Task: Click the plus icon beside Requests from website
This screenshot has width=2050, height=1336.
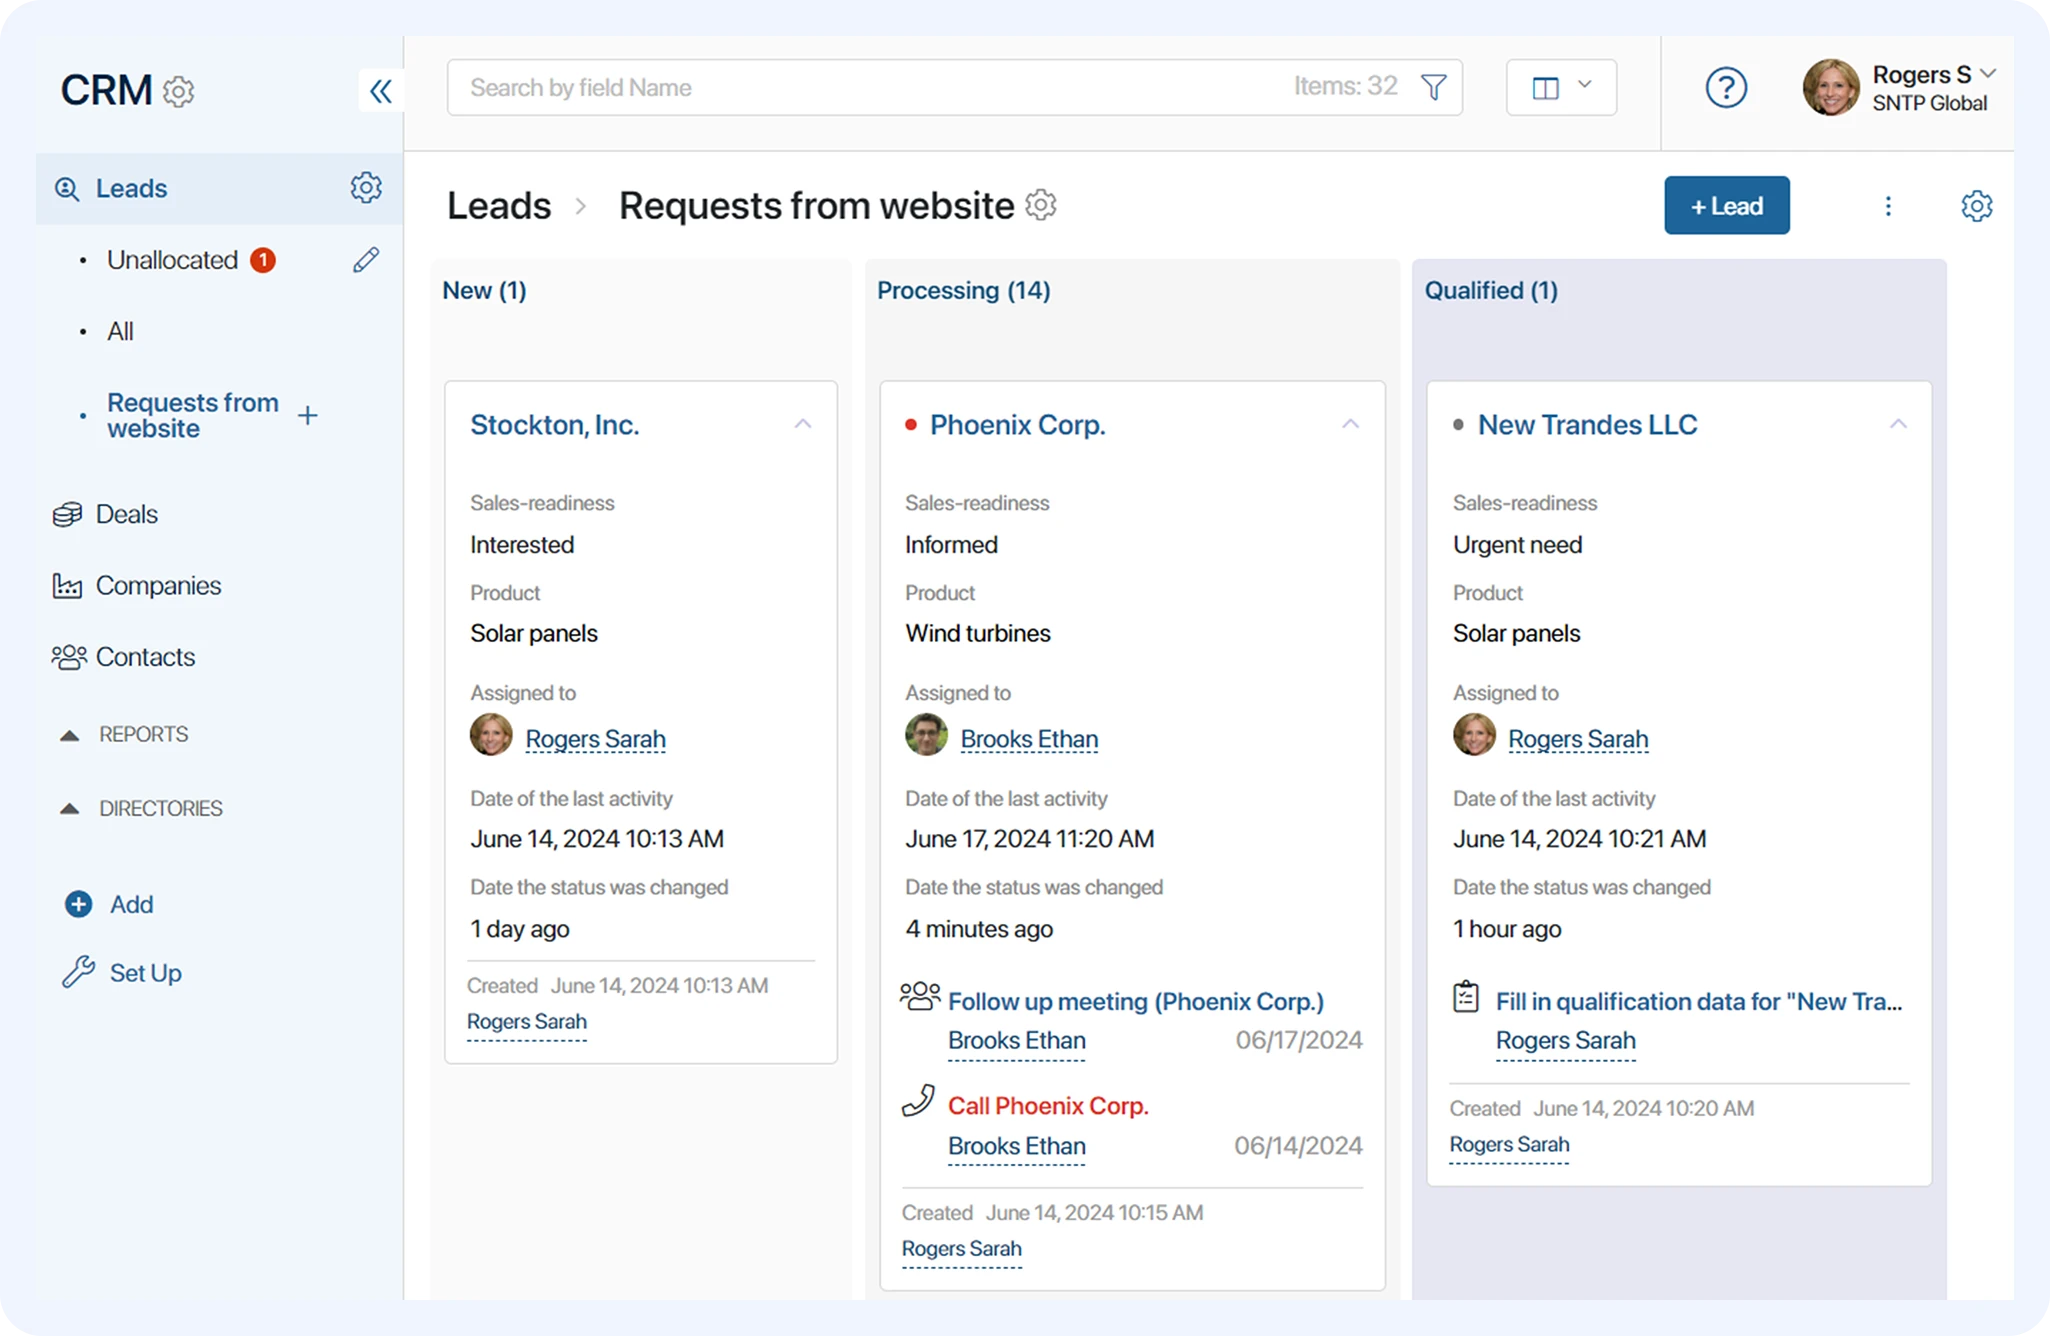Action: tap(308, 416)
